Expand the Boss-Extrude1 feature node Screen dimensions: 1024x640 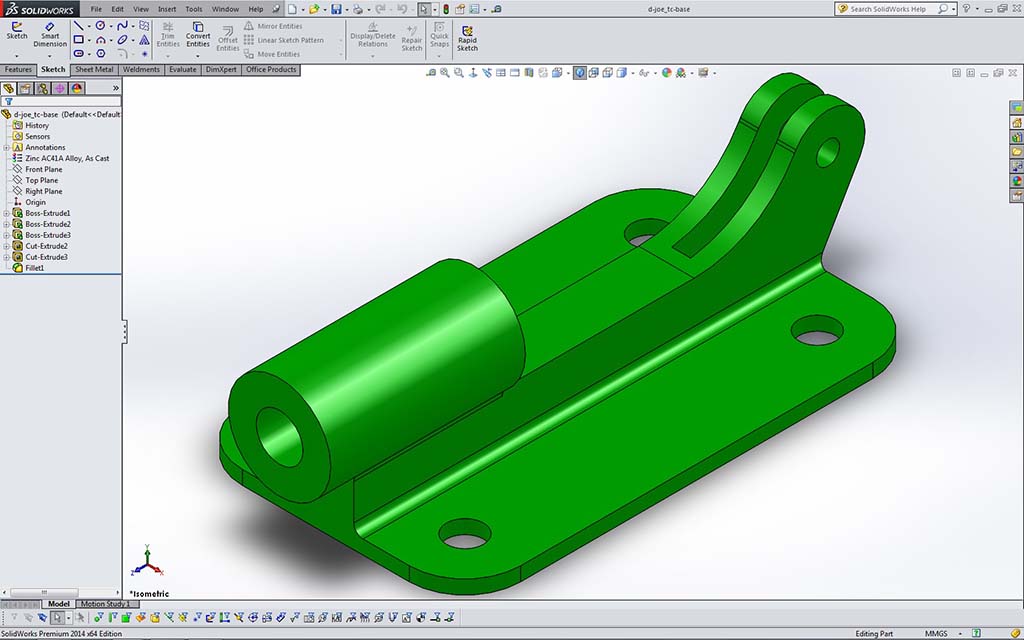[6, 213]
